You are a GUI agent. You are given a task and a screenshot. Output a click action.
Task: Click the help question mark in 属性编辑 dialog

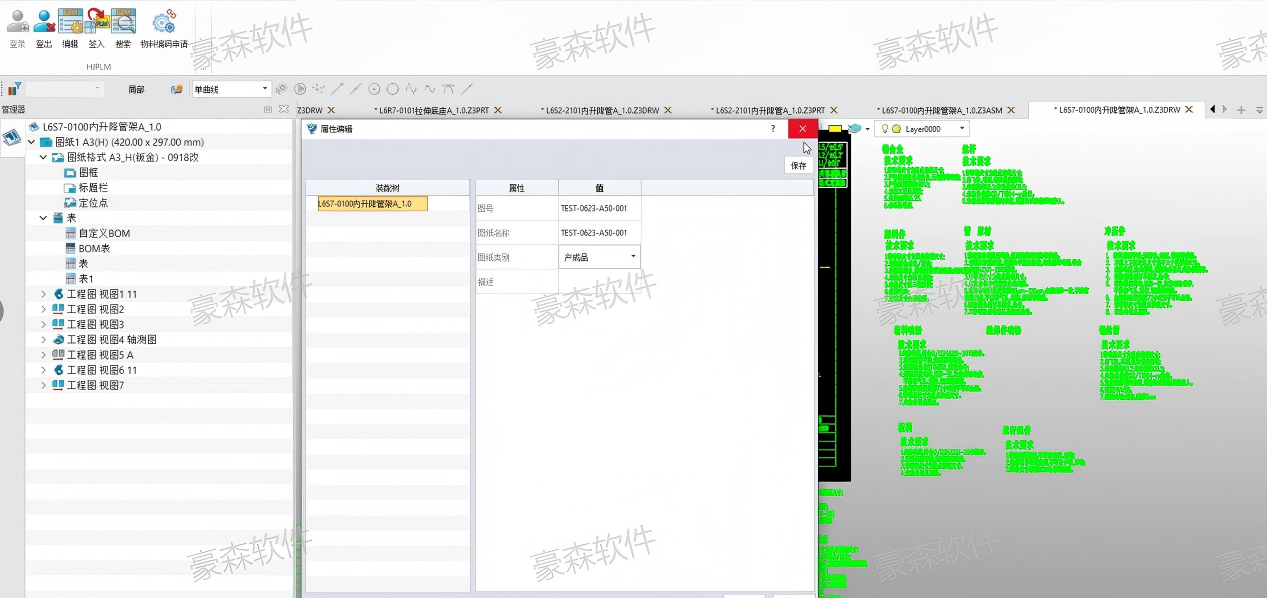[x=772, y=129]
